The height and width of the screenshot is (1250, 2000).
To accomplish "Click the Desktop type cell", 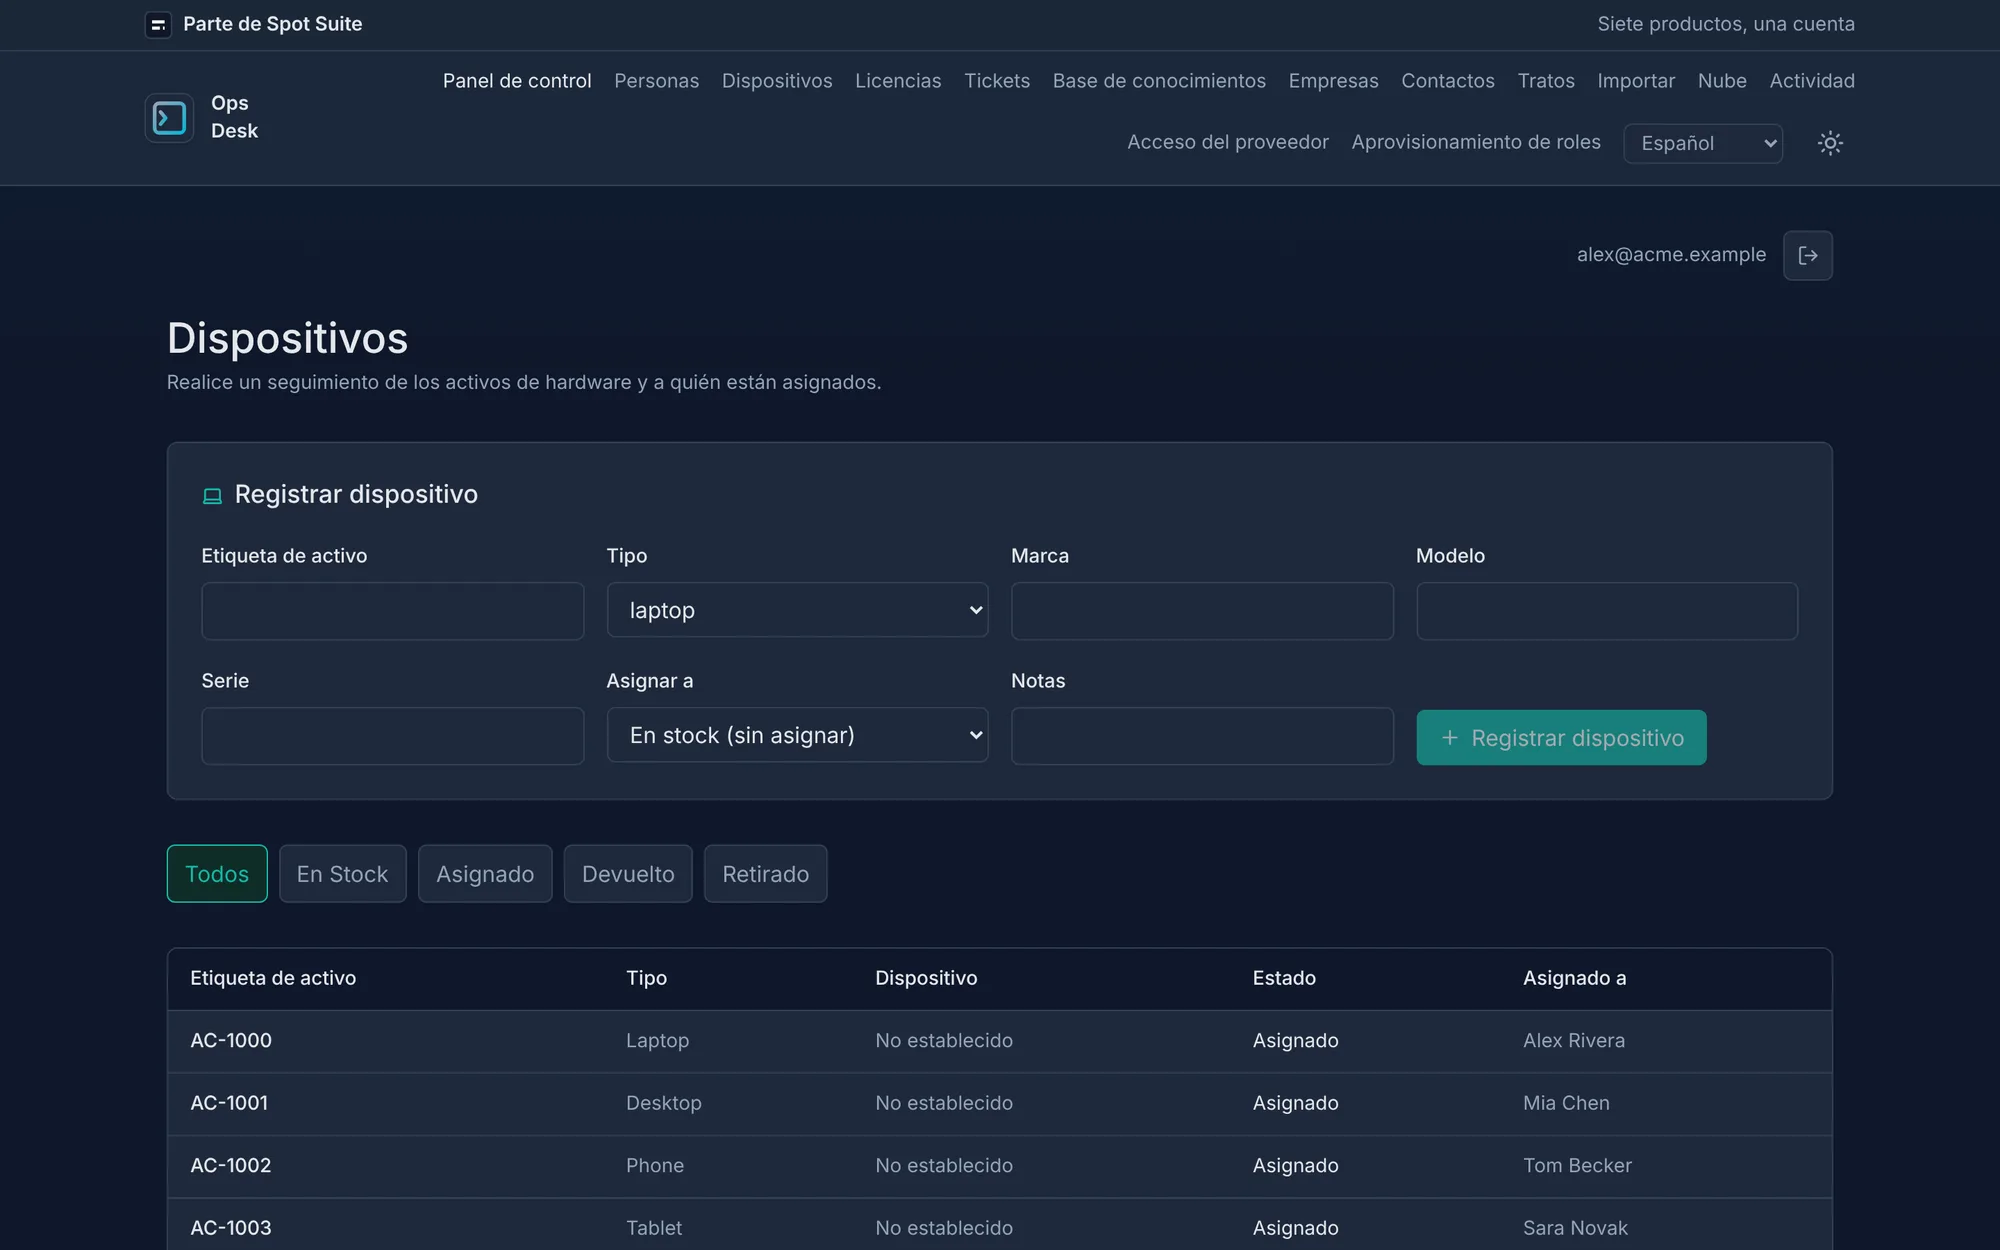I will coord(664,1103).
